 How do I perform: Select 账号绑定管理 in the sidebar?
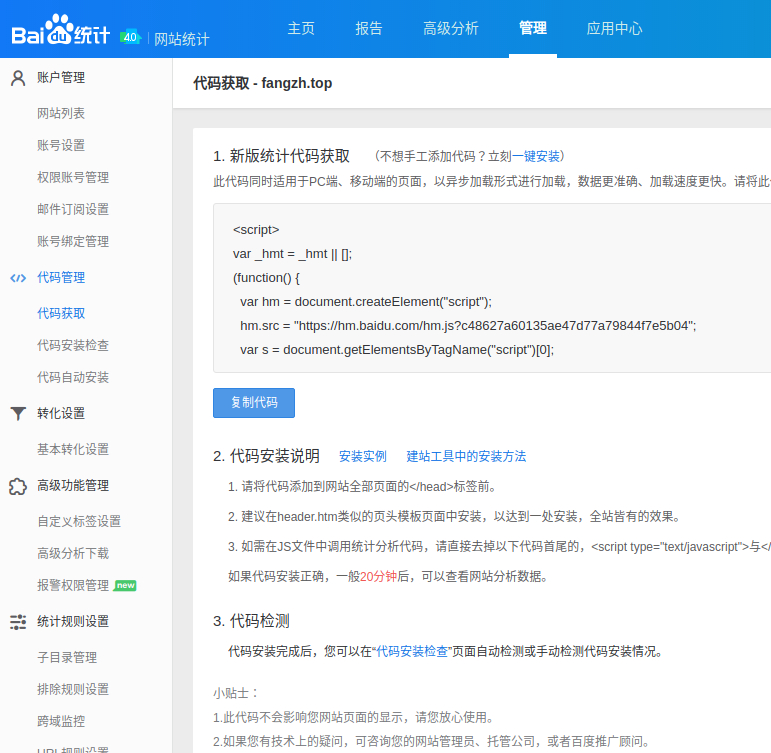click(x=73, y=241)
